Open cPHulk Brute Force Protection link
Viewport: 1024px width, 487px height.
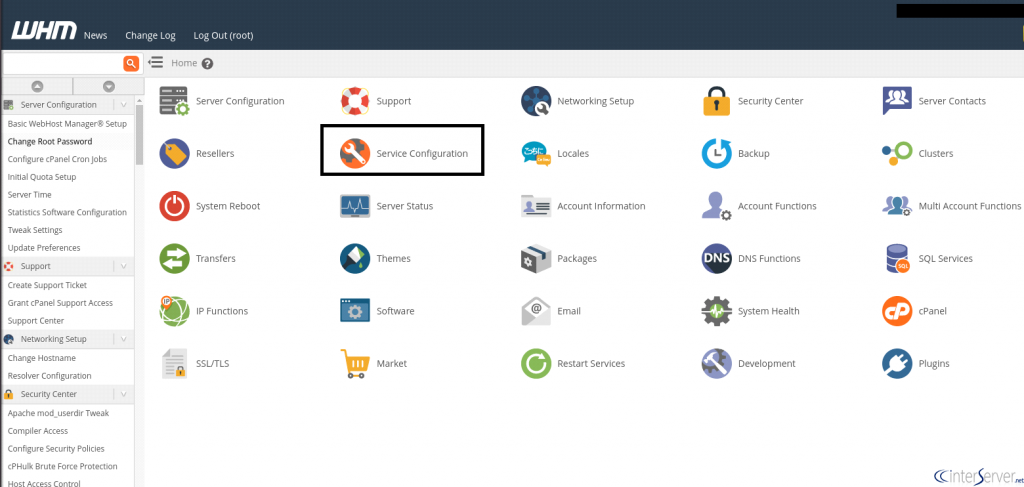click(63, 466)
